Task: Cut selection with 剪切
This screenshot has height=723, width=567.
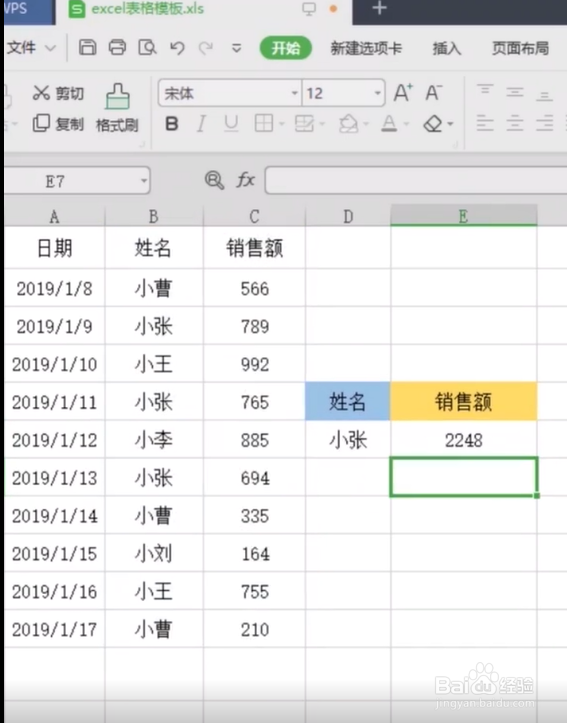Action: tap(59, 93)
